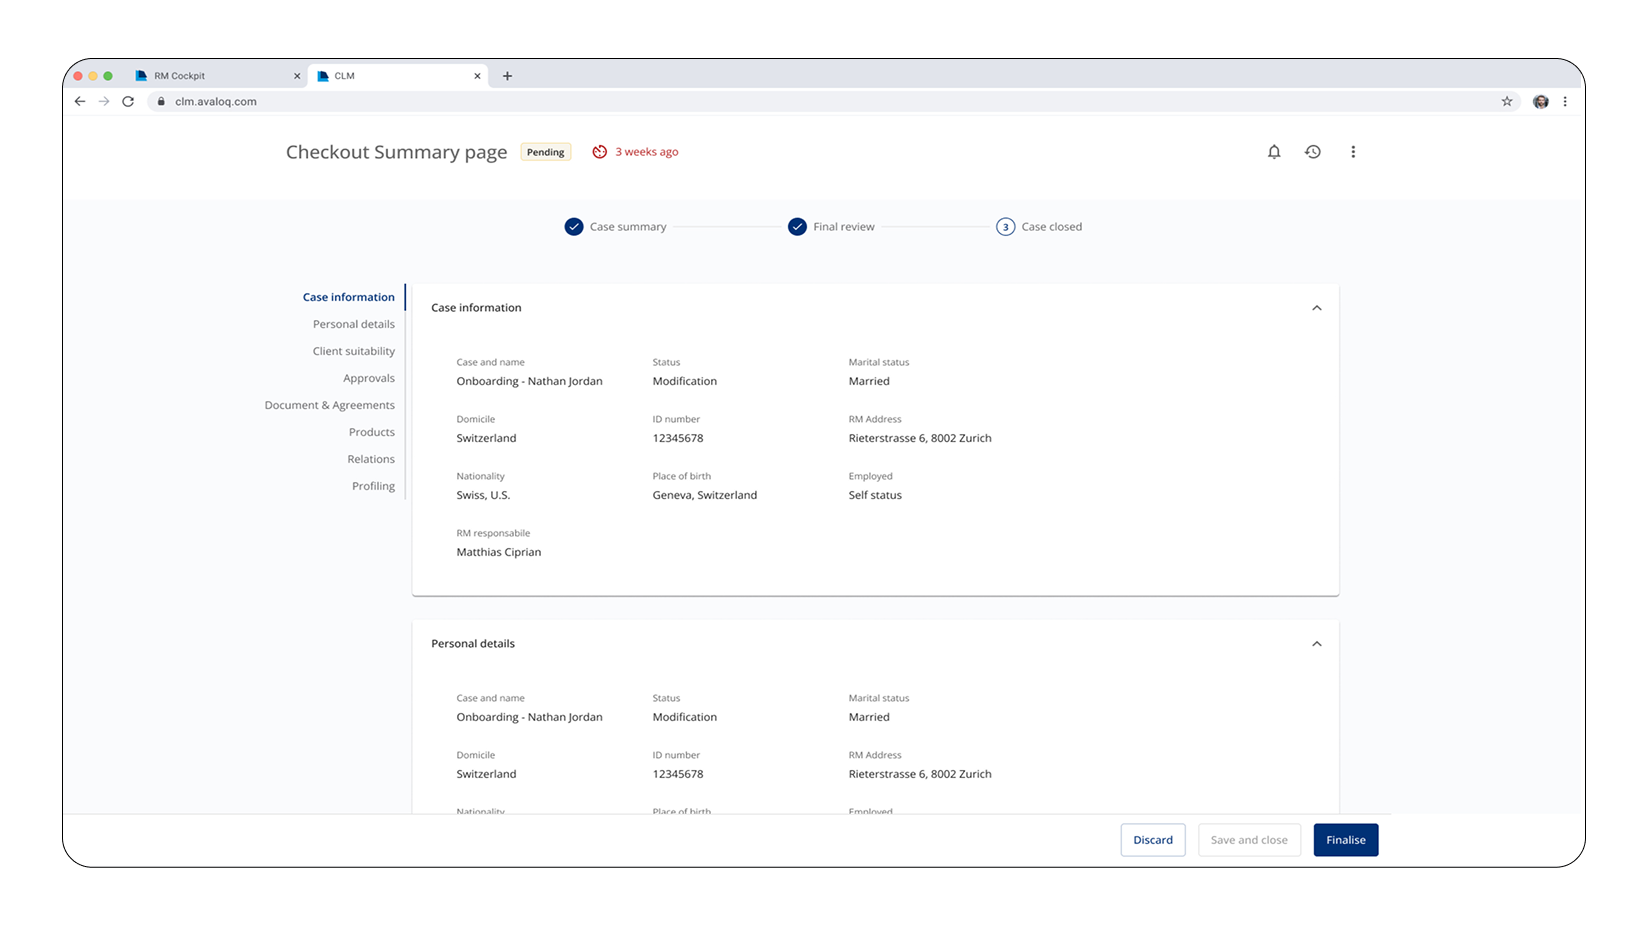The width and height of the screenshot is (1644, 926).
Task: Click the '3 weeks ago' timestamp
Action: [647, 152]
